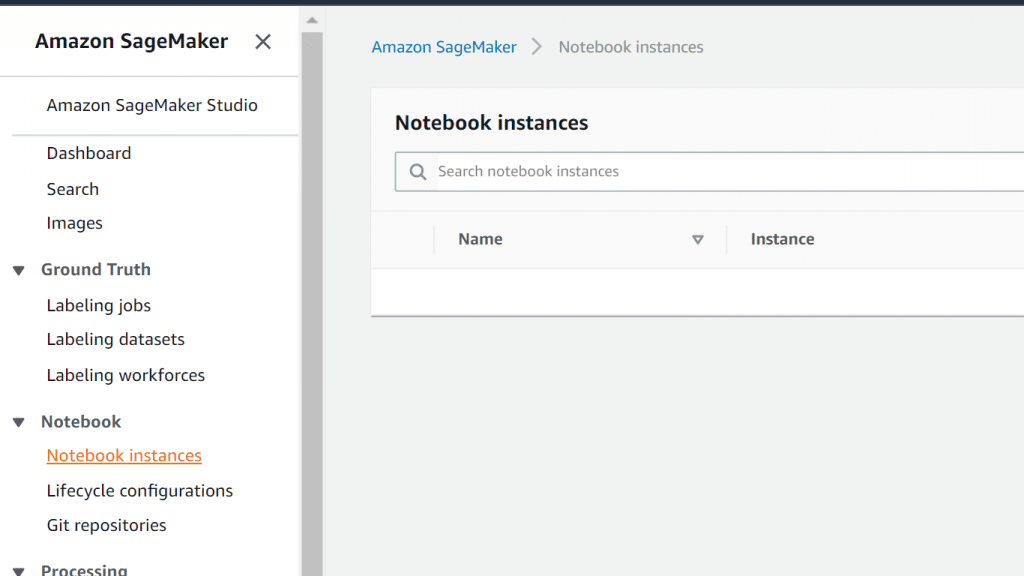
Task: Open Lifecycle configurations
Action: click(x=140, y=490)
